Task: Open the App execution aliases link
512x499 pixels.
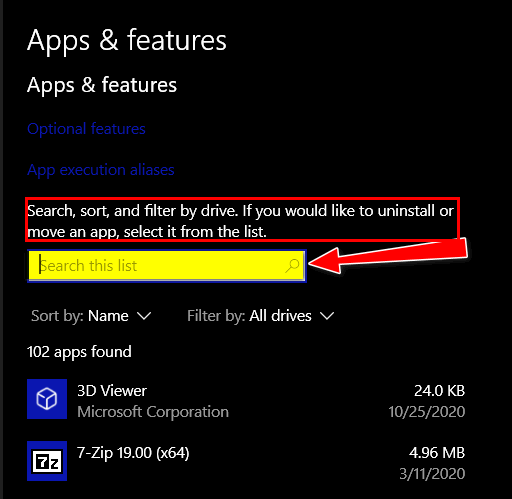Action: coord(101,170)
